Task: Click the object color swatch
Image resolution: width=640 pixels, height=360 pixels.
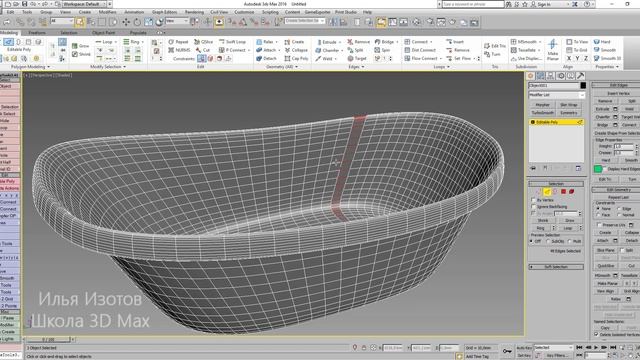Action: [x=583, y=85]
